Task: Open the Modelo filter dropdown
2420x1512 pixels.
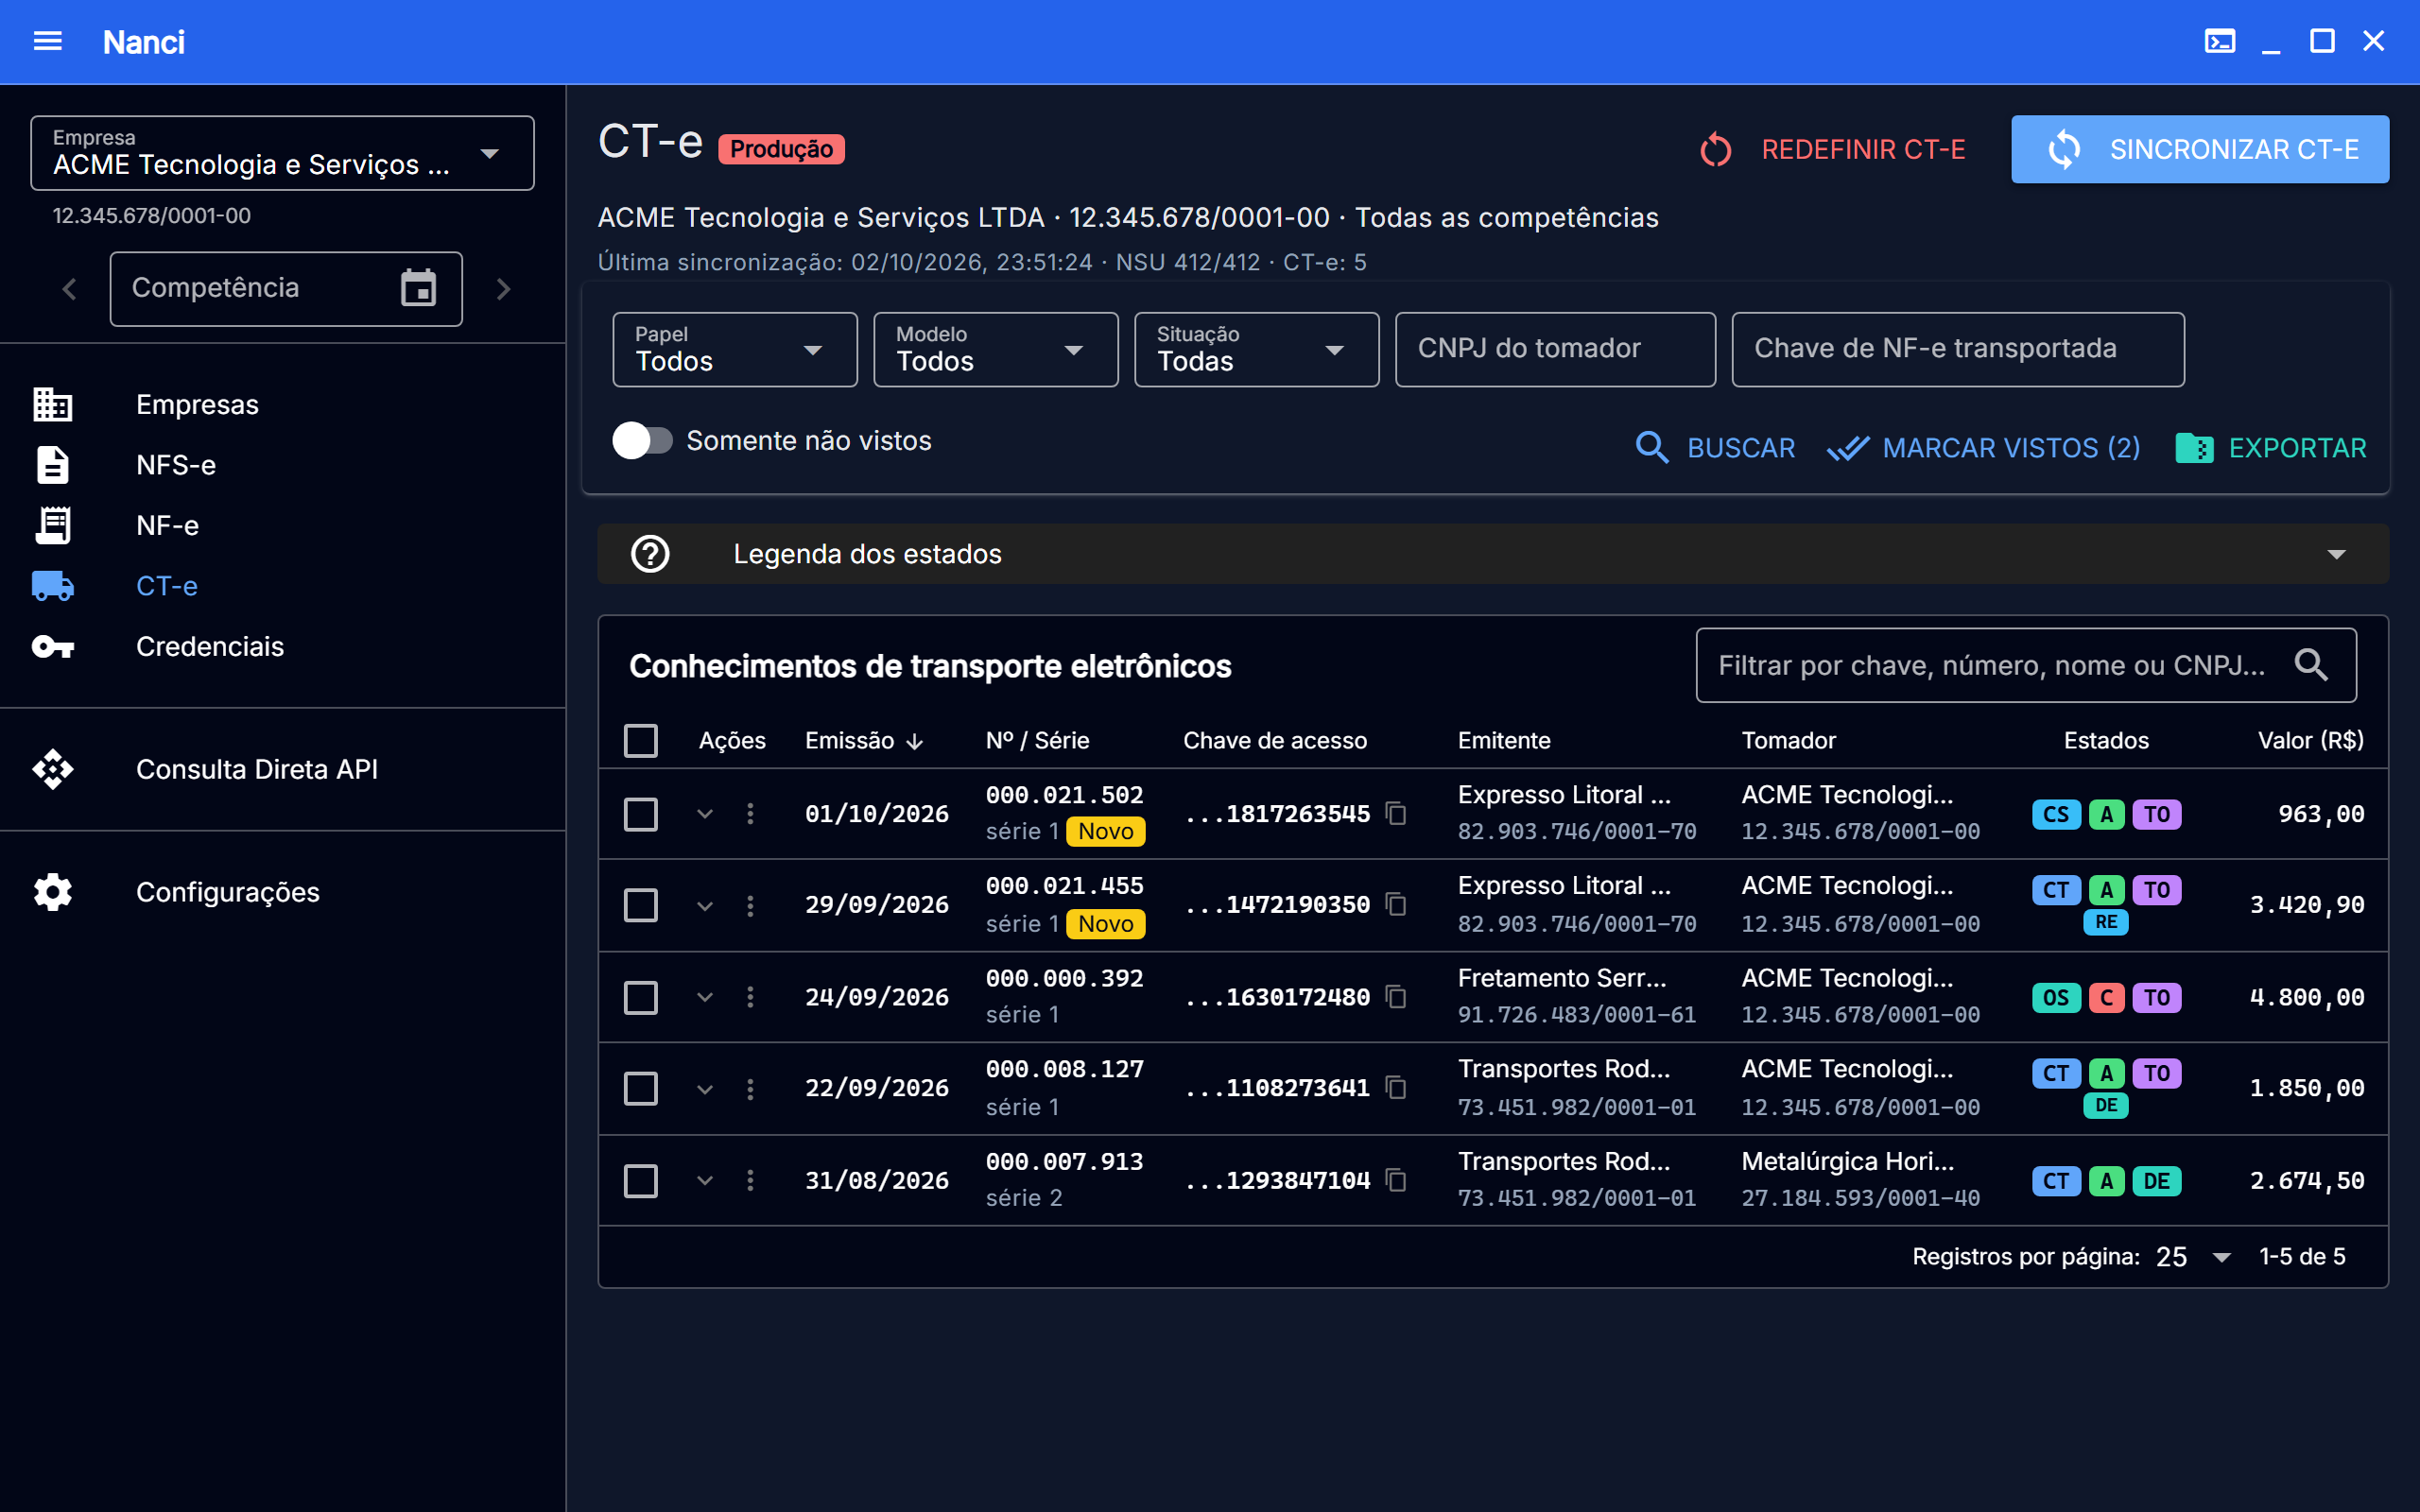Action: click(x=996, y=349)
